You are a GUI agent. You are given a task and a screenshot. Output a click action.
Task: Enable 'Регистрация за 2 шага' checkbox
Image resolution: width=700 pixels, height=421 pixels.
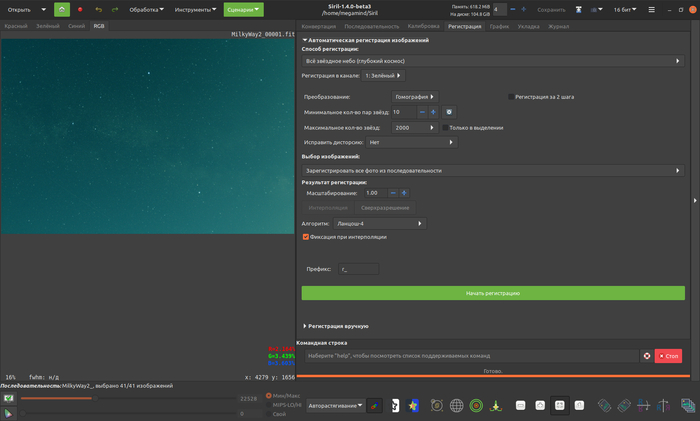511,97
